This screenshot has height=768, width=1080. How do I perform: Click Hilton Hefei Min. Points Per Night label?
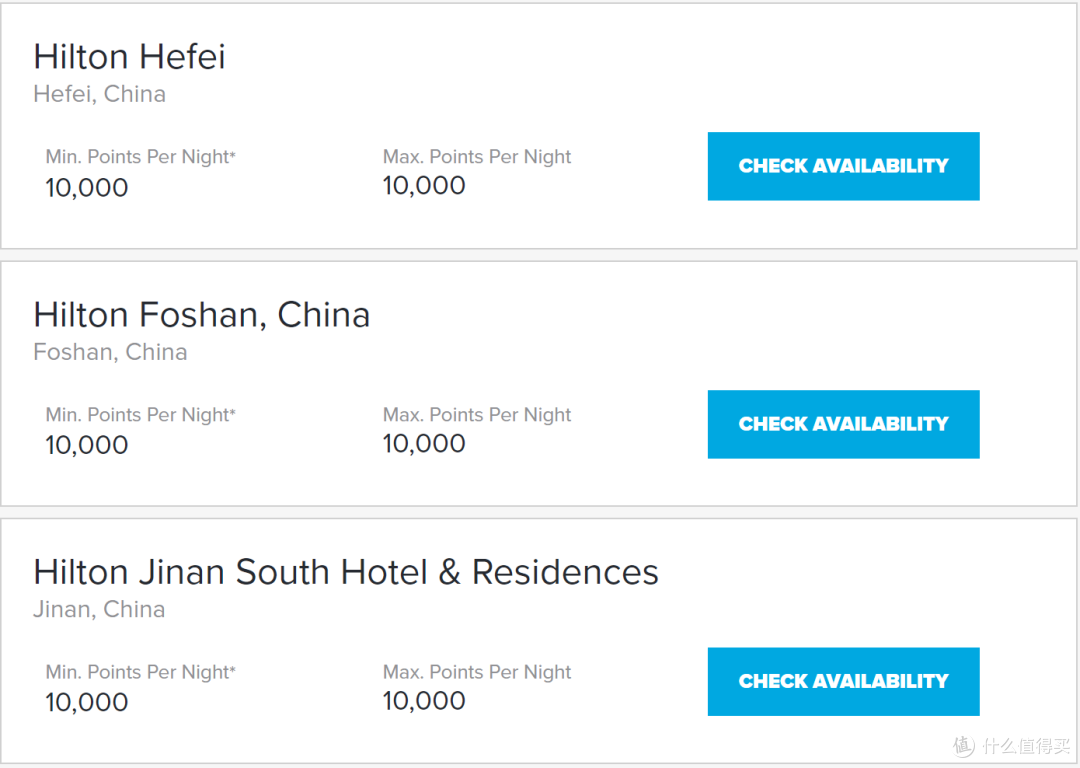click(141, 157)
